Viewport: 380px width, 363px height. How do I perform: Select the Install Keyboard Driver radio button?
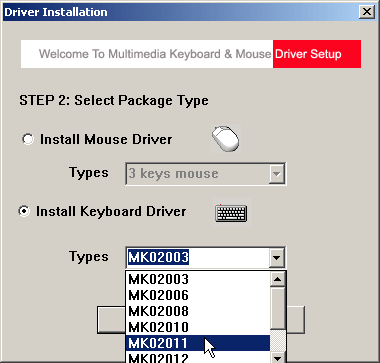click(24, 211)
